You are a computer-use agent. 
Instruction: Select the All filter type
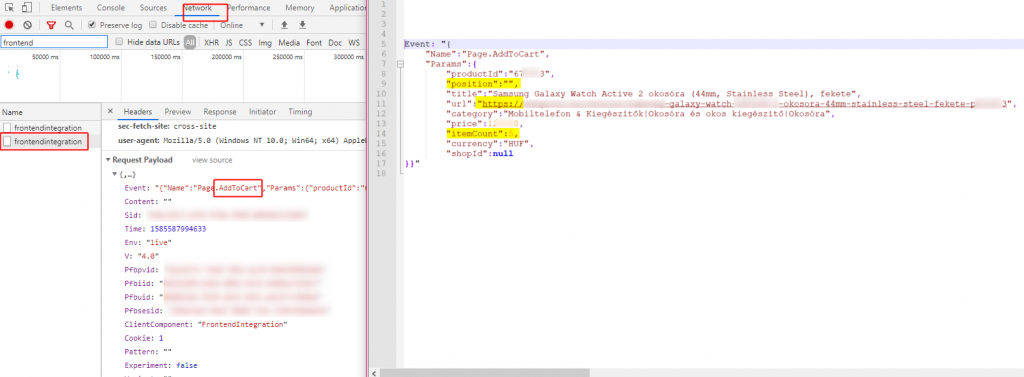pos(190,42)
